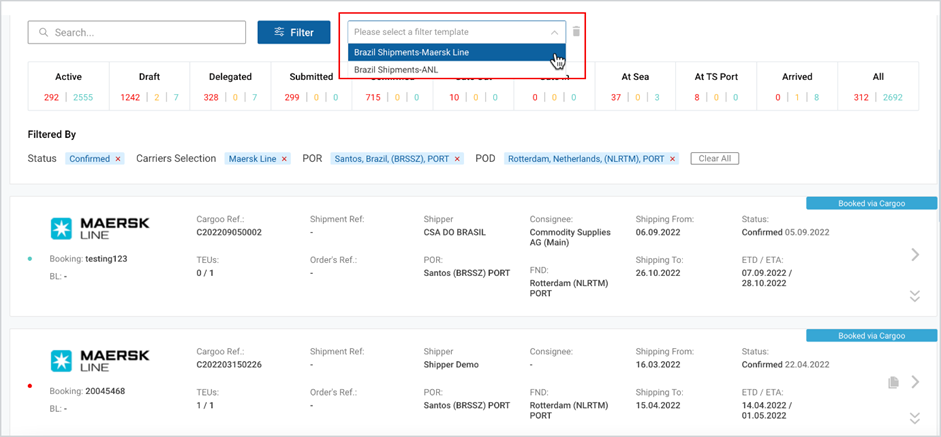Viewport: 941px width, 437px height.
Task: Click status Confirmed 05.09.2022
Action: (786, 232)
